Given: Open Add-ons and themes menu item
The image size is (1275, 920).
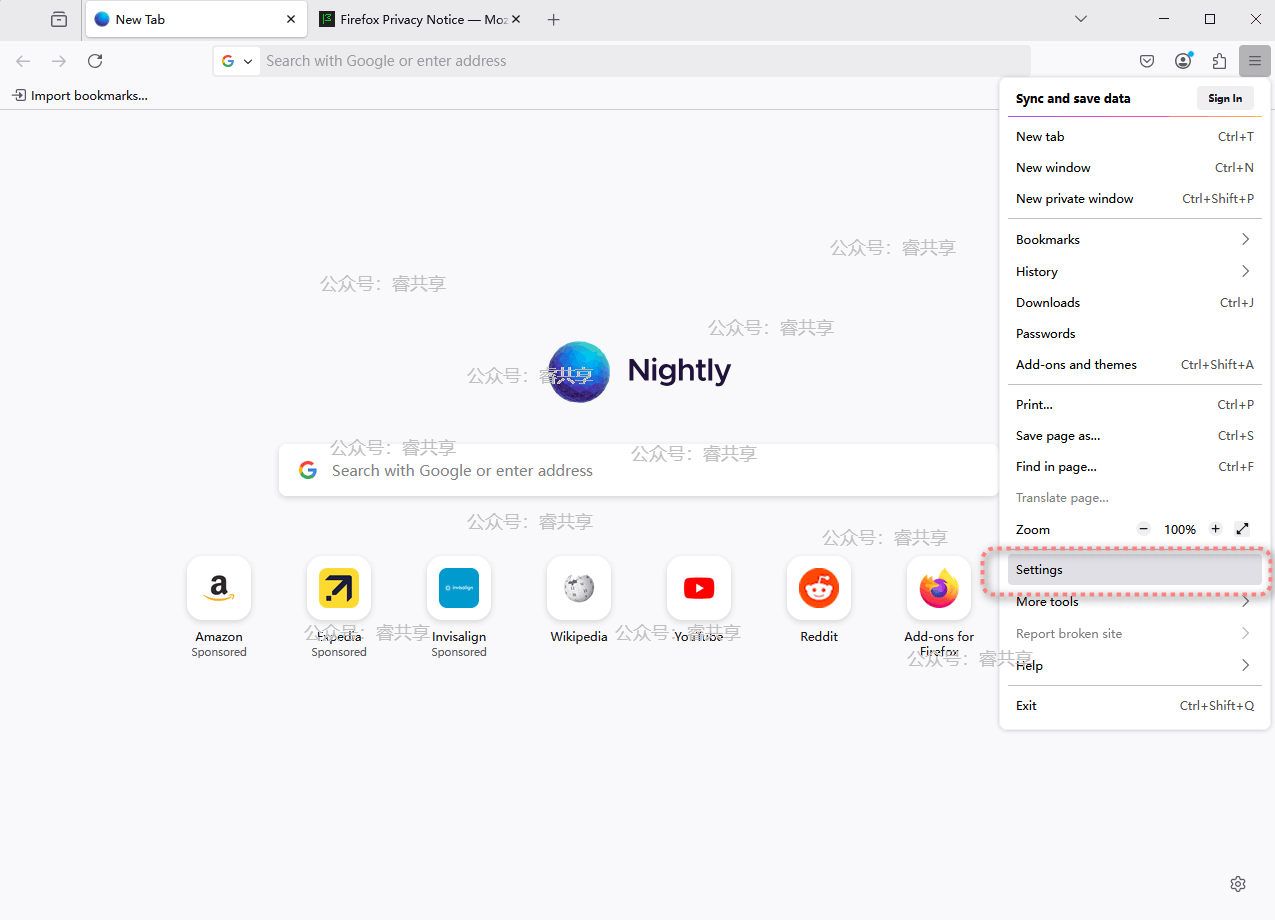Looking at the screenshot, I should 1134,364.
